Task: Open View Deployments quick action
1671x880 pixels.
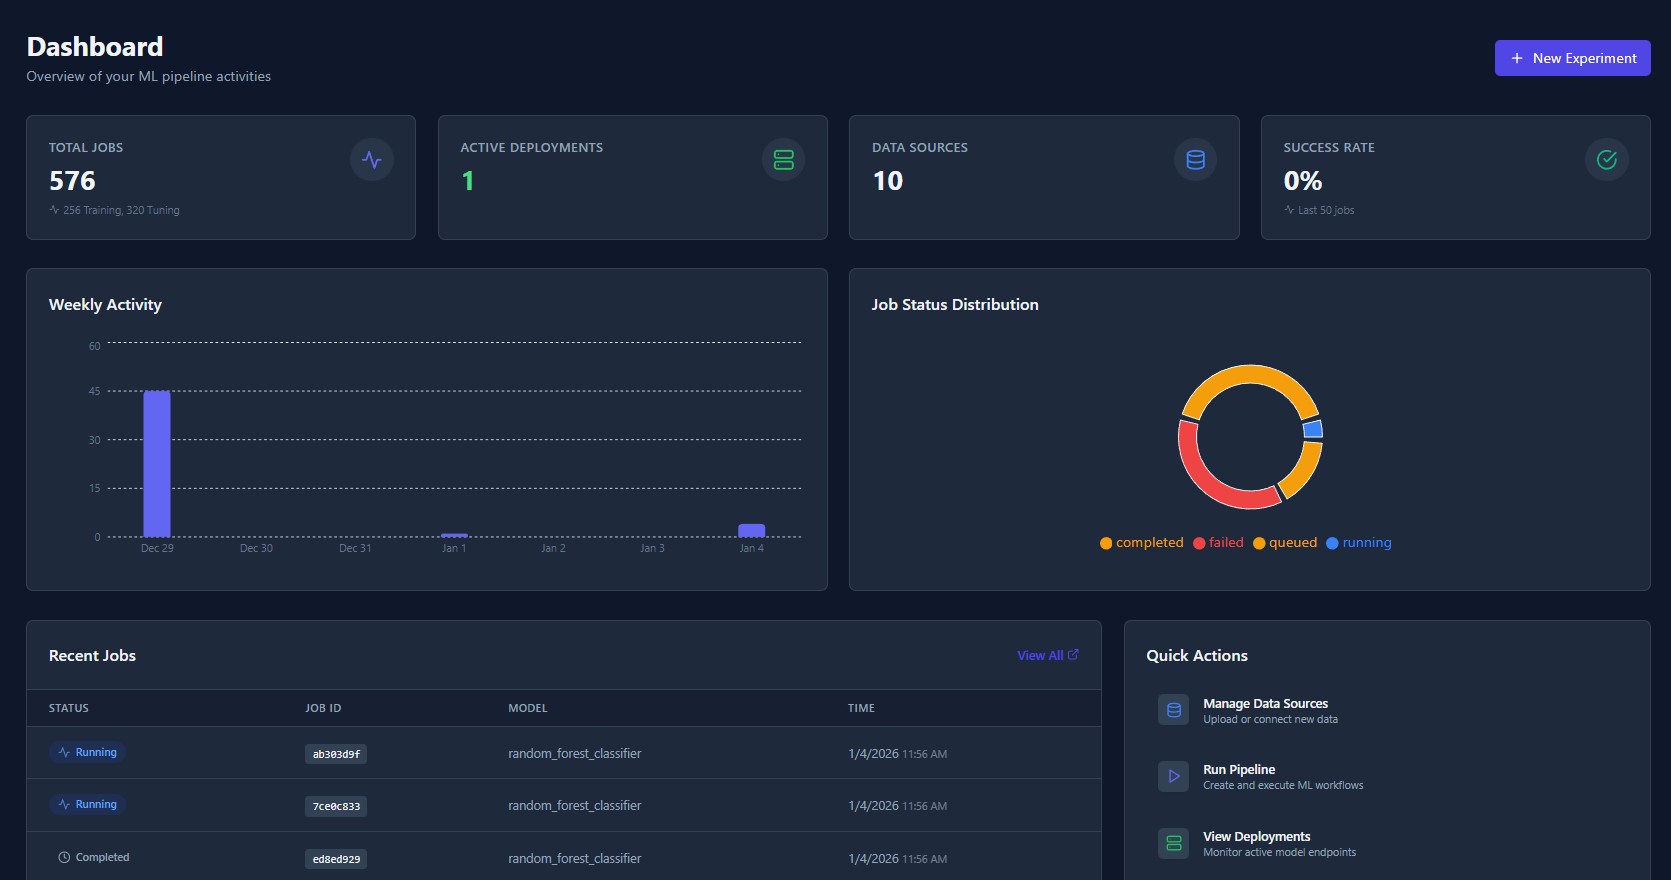Action: tap(1387, 843)
